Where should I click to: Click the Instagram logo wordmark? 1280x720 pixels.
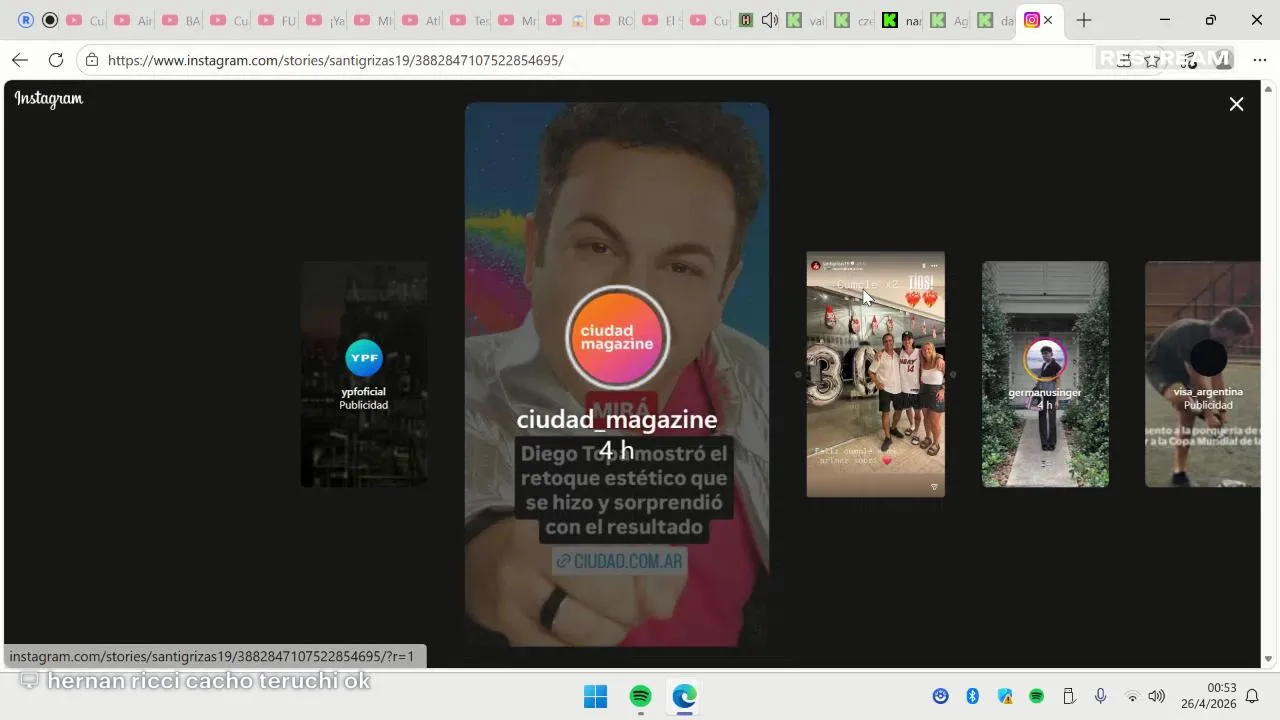click(48, 99)
